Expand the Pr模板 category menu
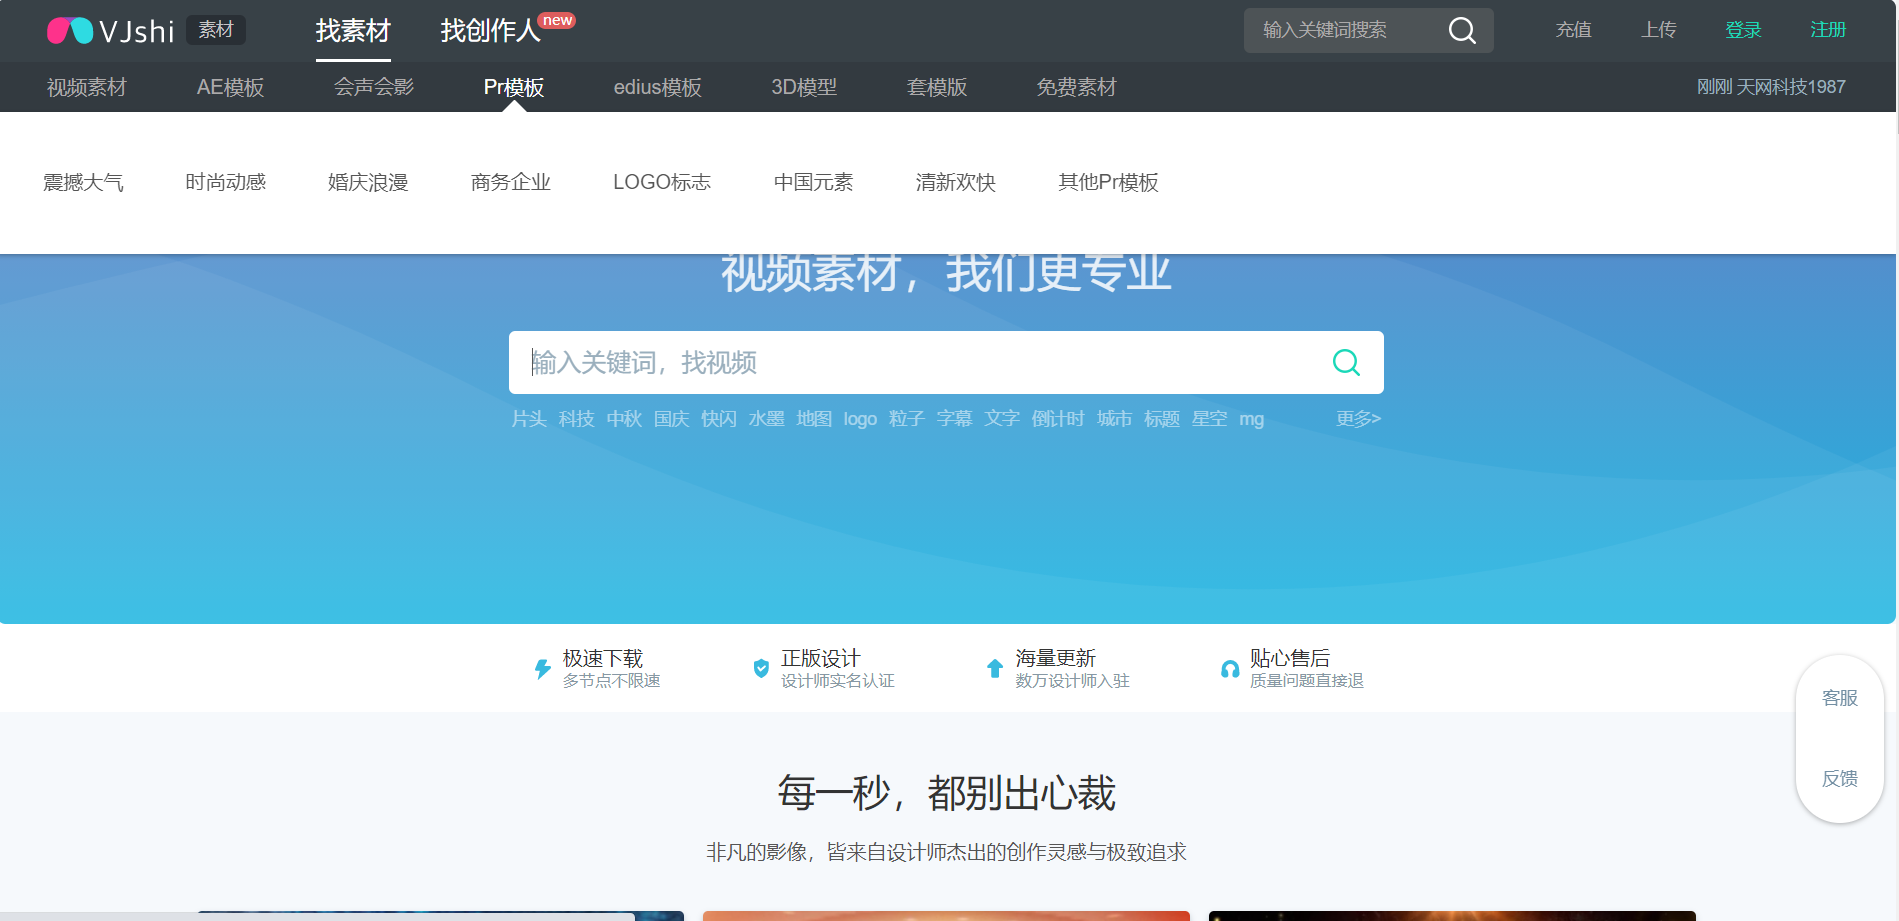Screen dimensions: 1899x921 coord(514,88)
